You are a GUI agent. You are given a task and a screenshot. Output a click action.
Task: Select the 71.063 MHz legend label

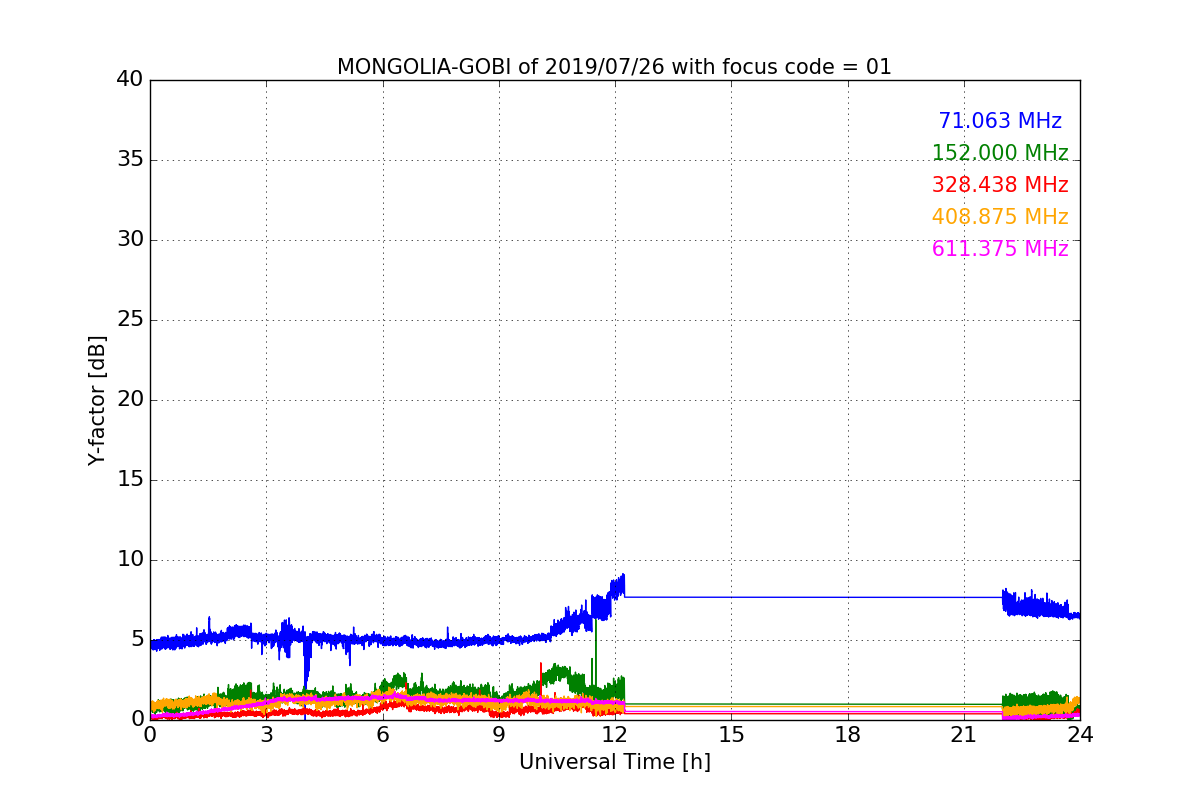click(x=1000, y=121)
